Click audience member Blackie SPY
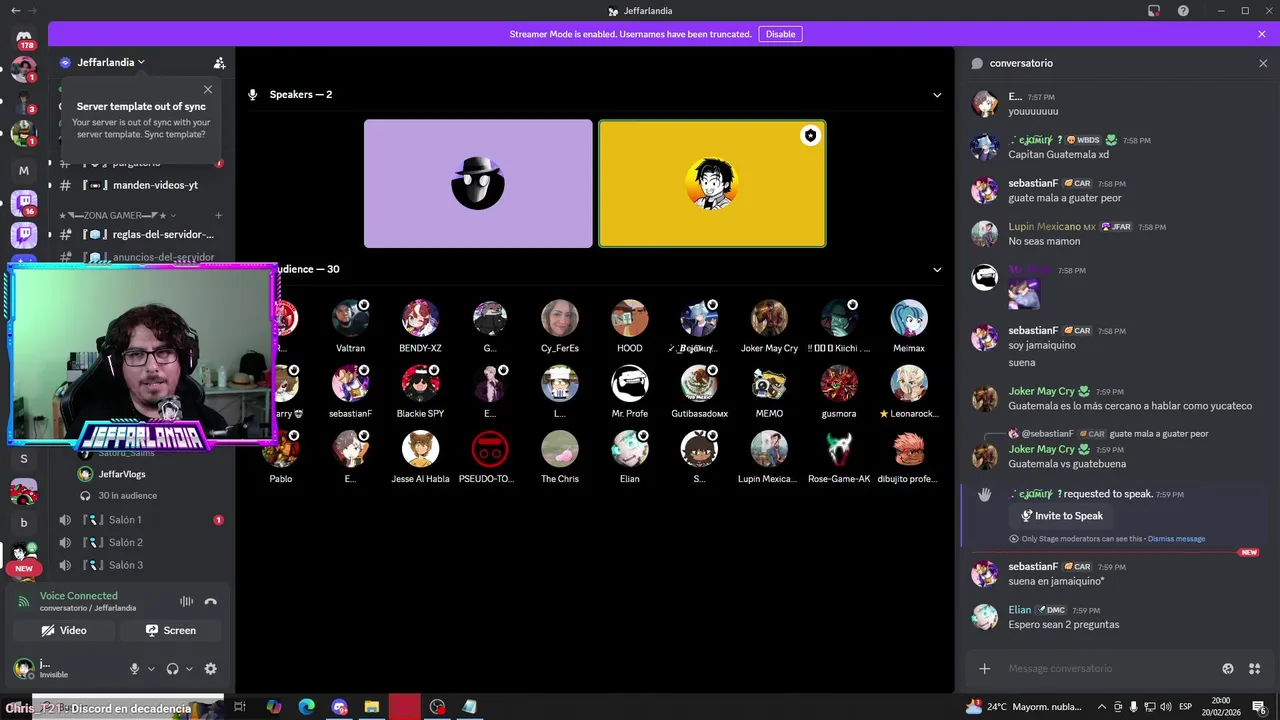 point(420,391)
